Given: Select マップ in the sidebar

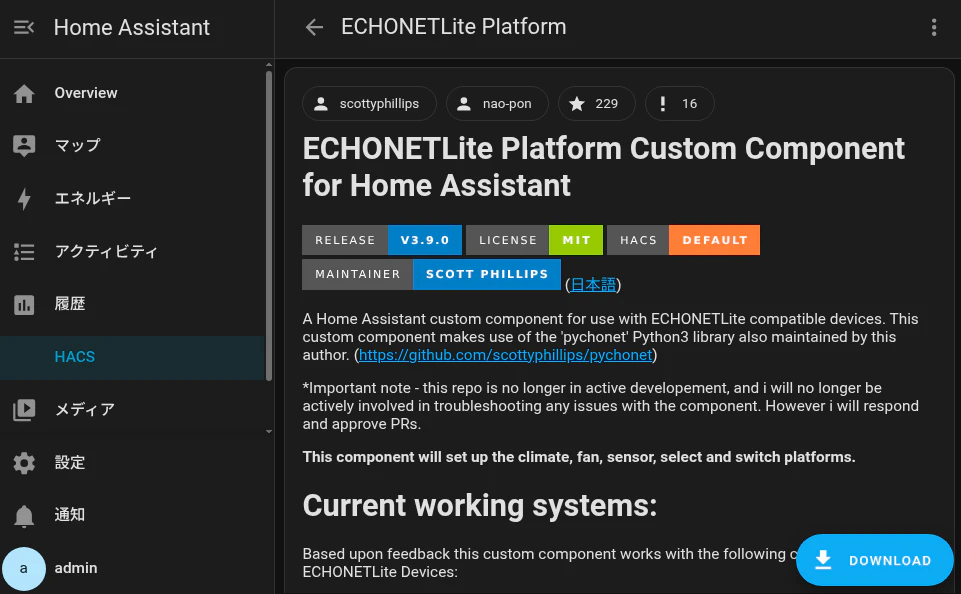Looking at the screenshot, I should tap(132, 146).
